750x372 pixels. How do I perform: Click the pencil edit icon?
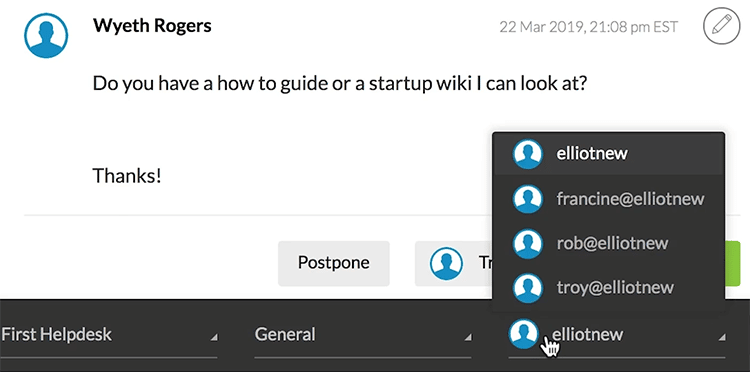[x=721, y=26]
